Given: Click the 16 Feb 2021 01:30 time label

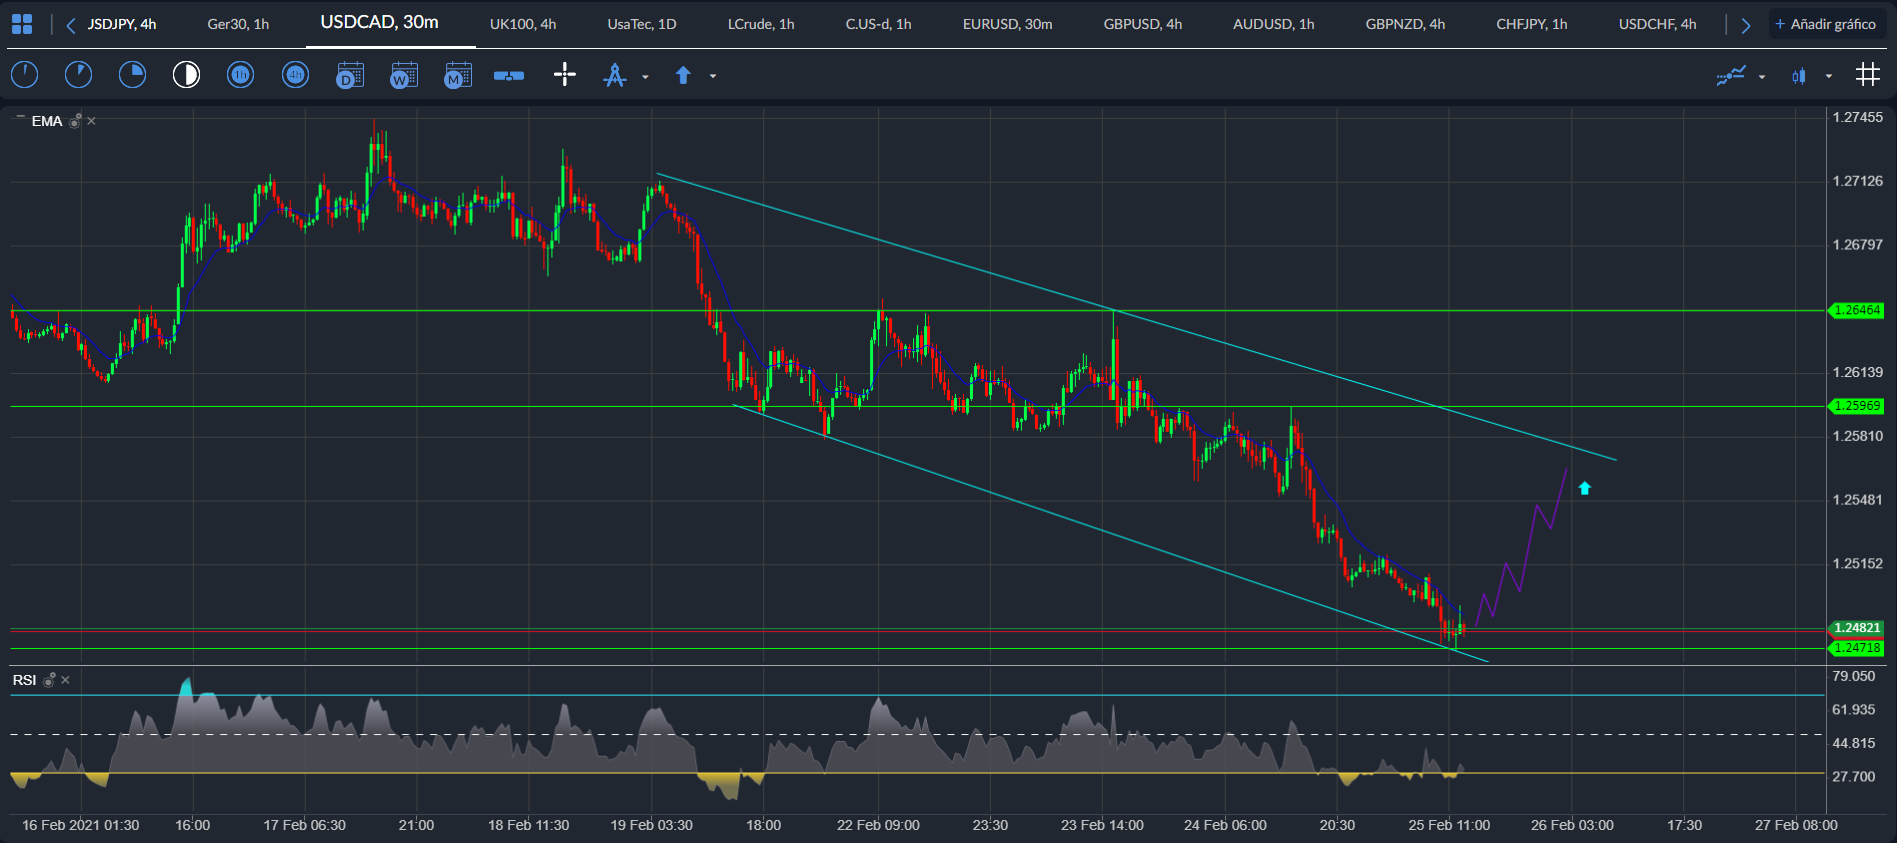Looking at the screenshot, I should (81, 825).
